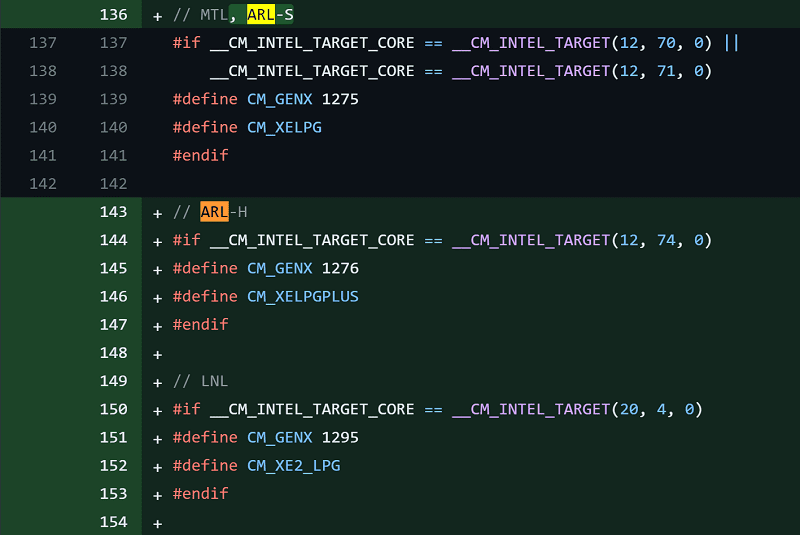Click the value 1276 after CM_GENX
800x535 pixels.
(x=340, y=268)
